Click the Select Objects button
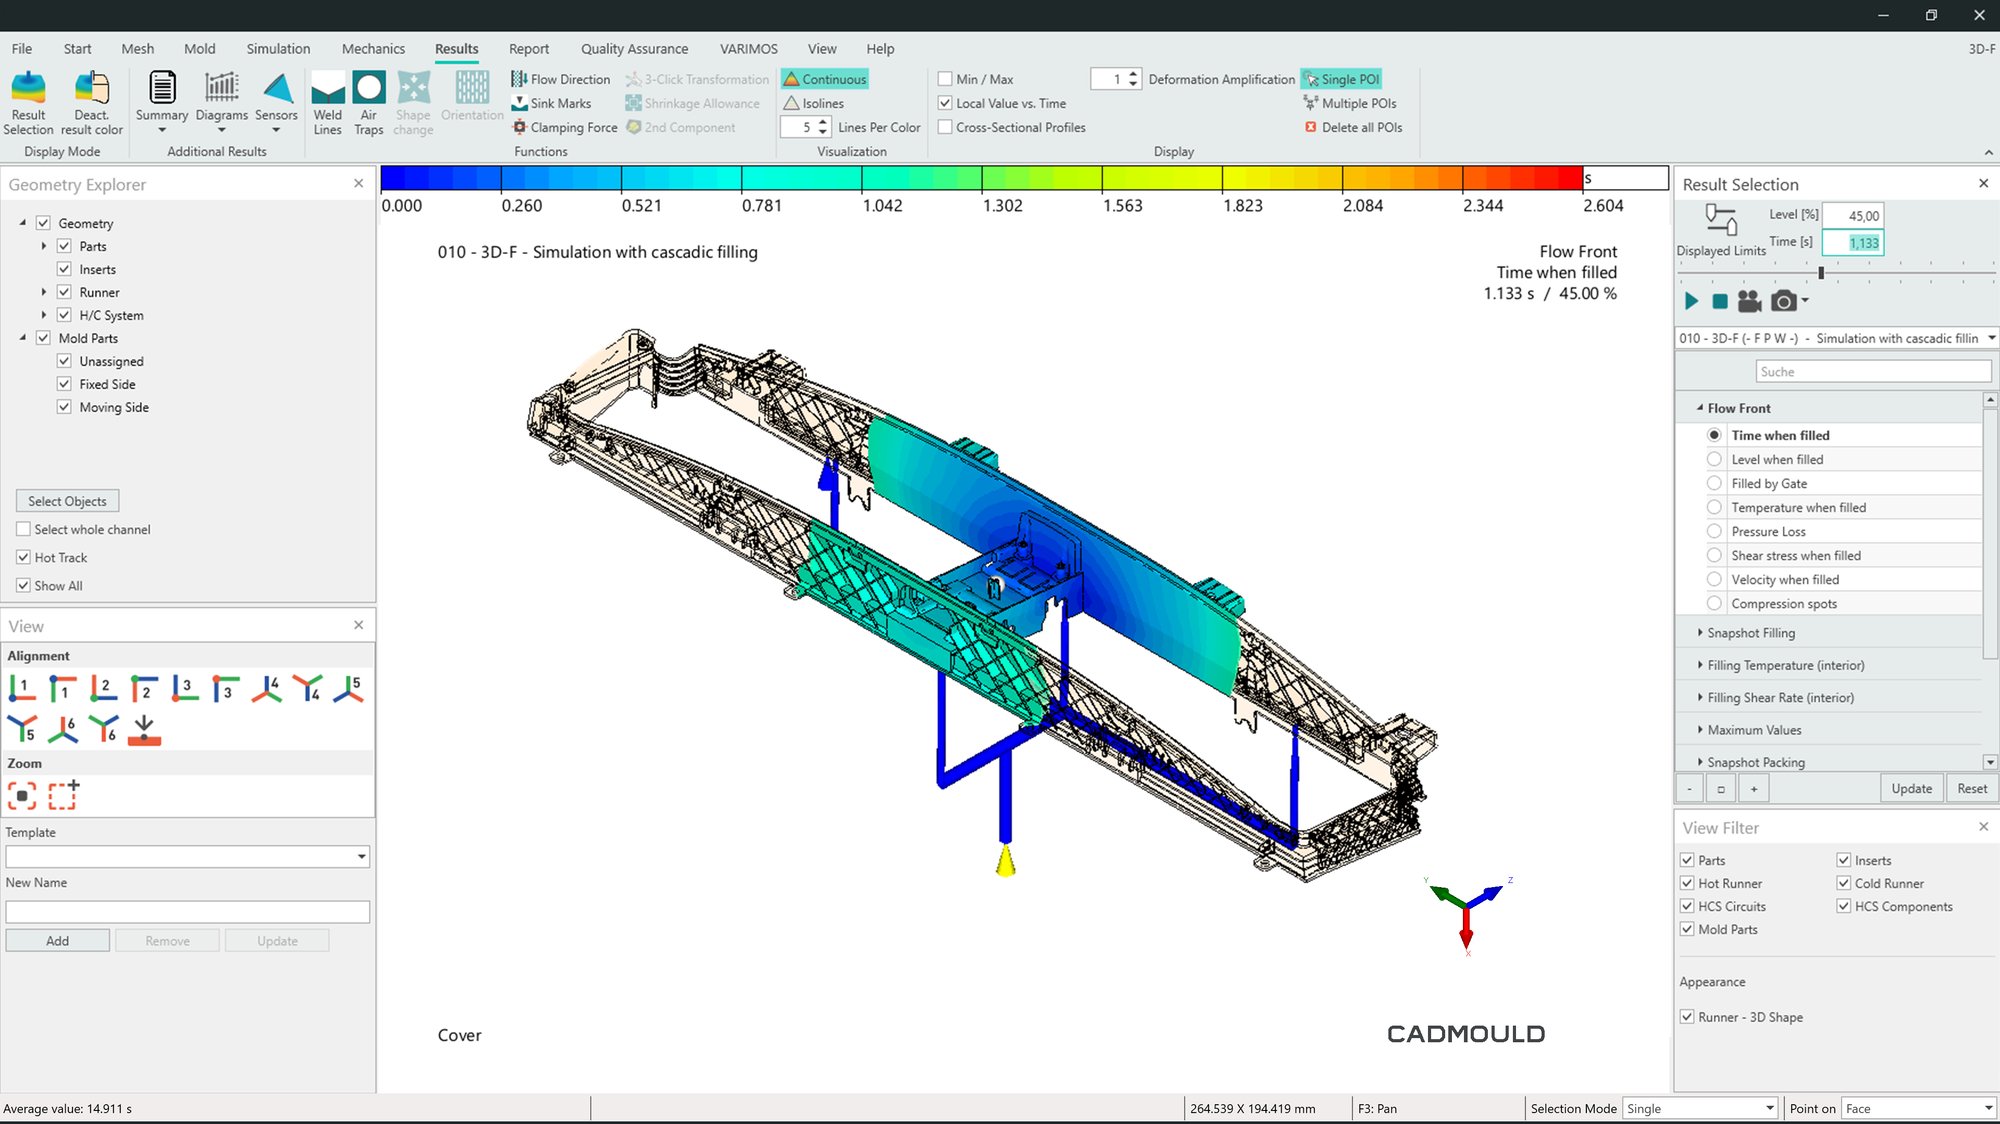Image resolution: width=2000 pixels, height=1124 pixels. point(67,501)
